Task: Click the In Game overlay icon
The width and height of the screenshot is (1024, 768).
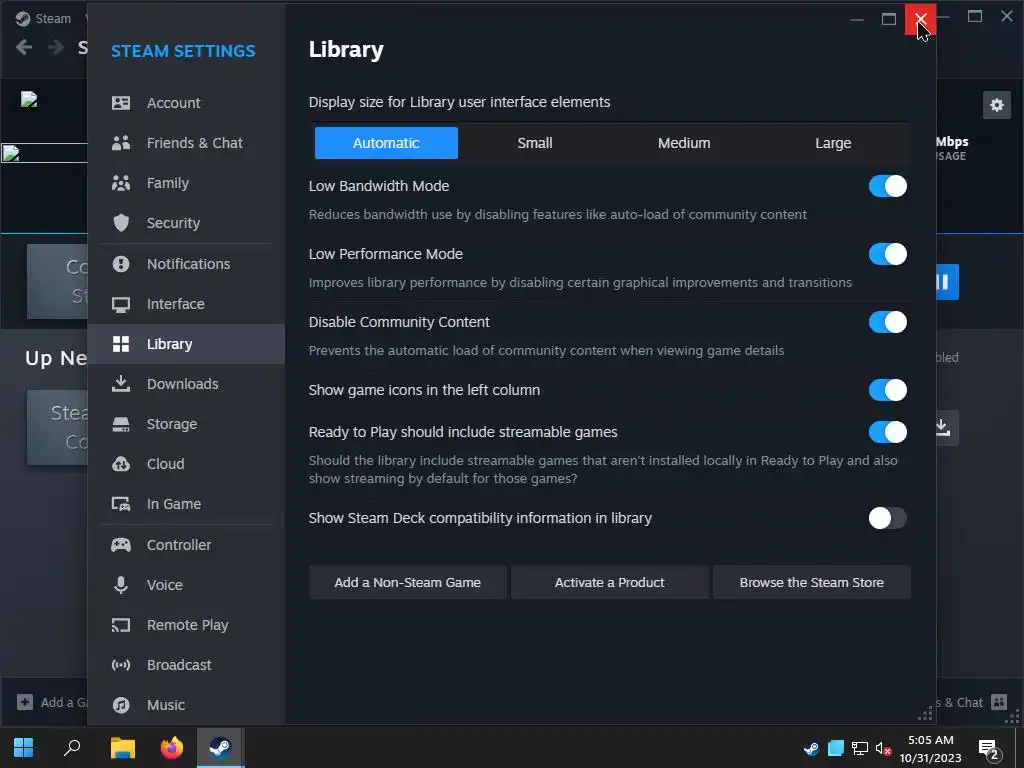Action: tap(121, 504)
